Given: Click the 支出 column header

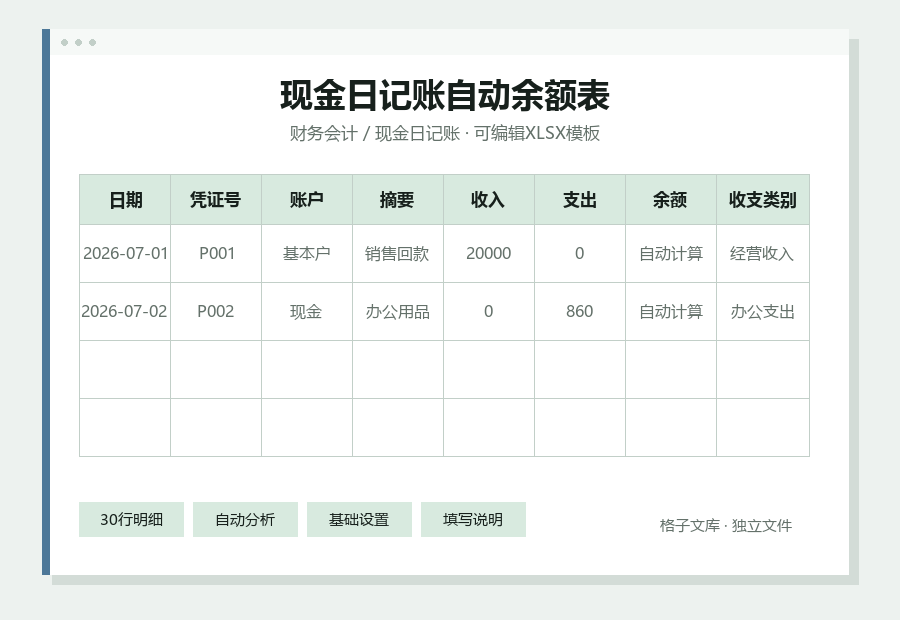Looking at the screenshot, I should pyautogui.click(x=580, y=200).
